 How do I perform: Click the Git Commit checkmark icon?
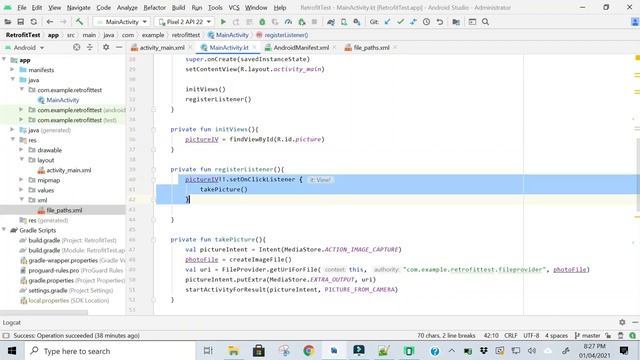click(x=400, y=22)
